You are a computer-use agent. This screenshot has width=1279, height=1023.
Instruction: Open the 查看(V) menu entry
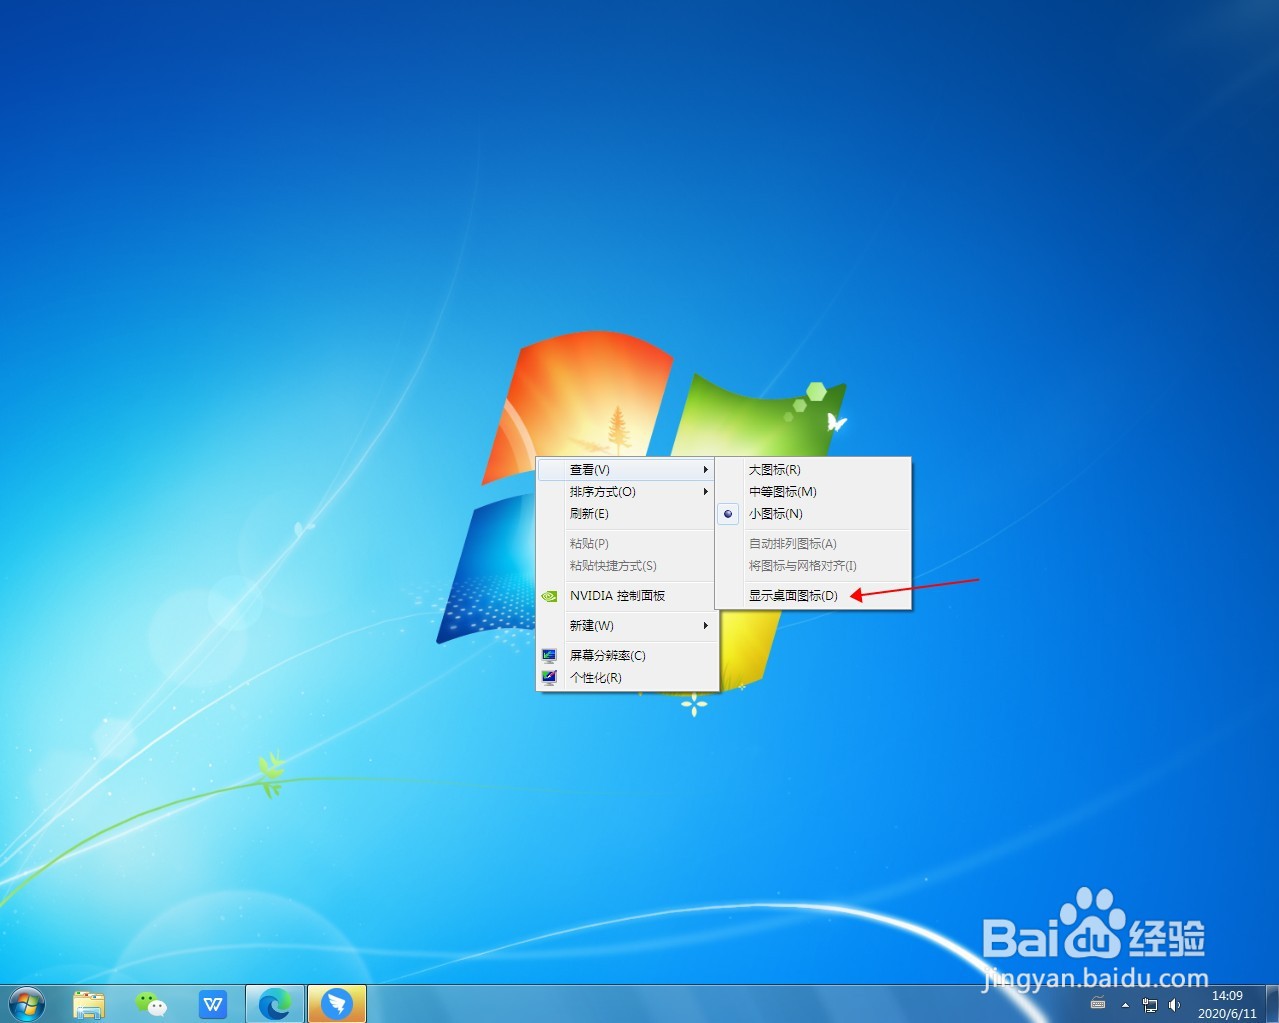627,470
